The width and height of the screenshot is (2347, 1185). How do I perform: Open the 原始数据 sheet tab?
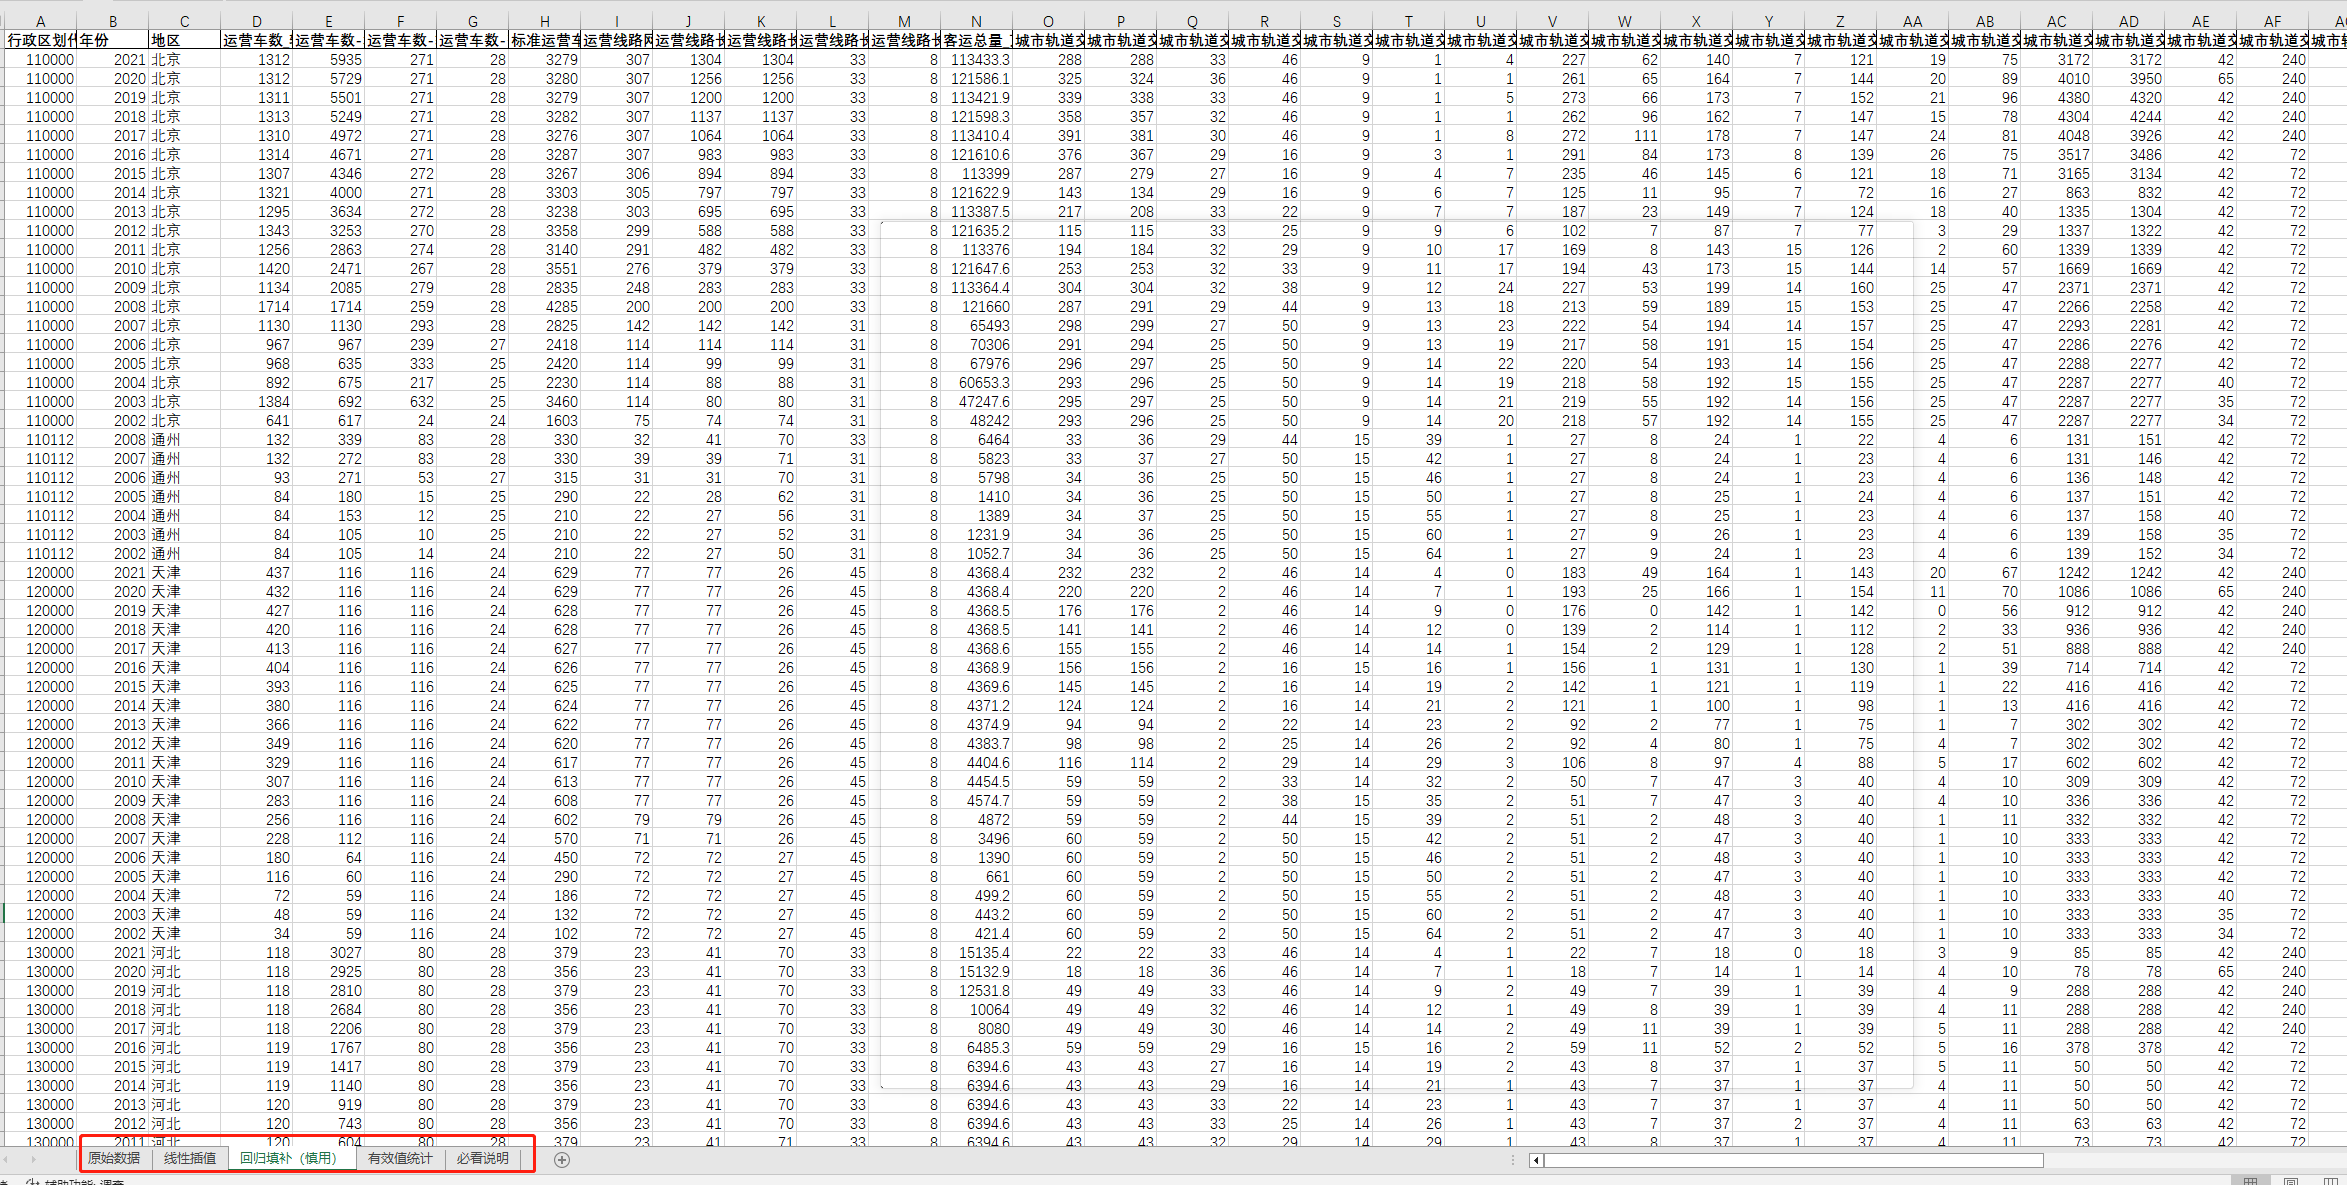coord(114,1158)
